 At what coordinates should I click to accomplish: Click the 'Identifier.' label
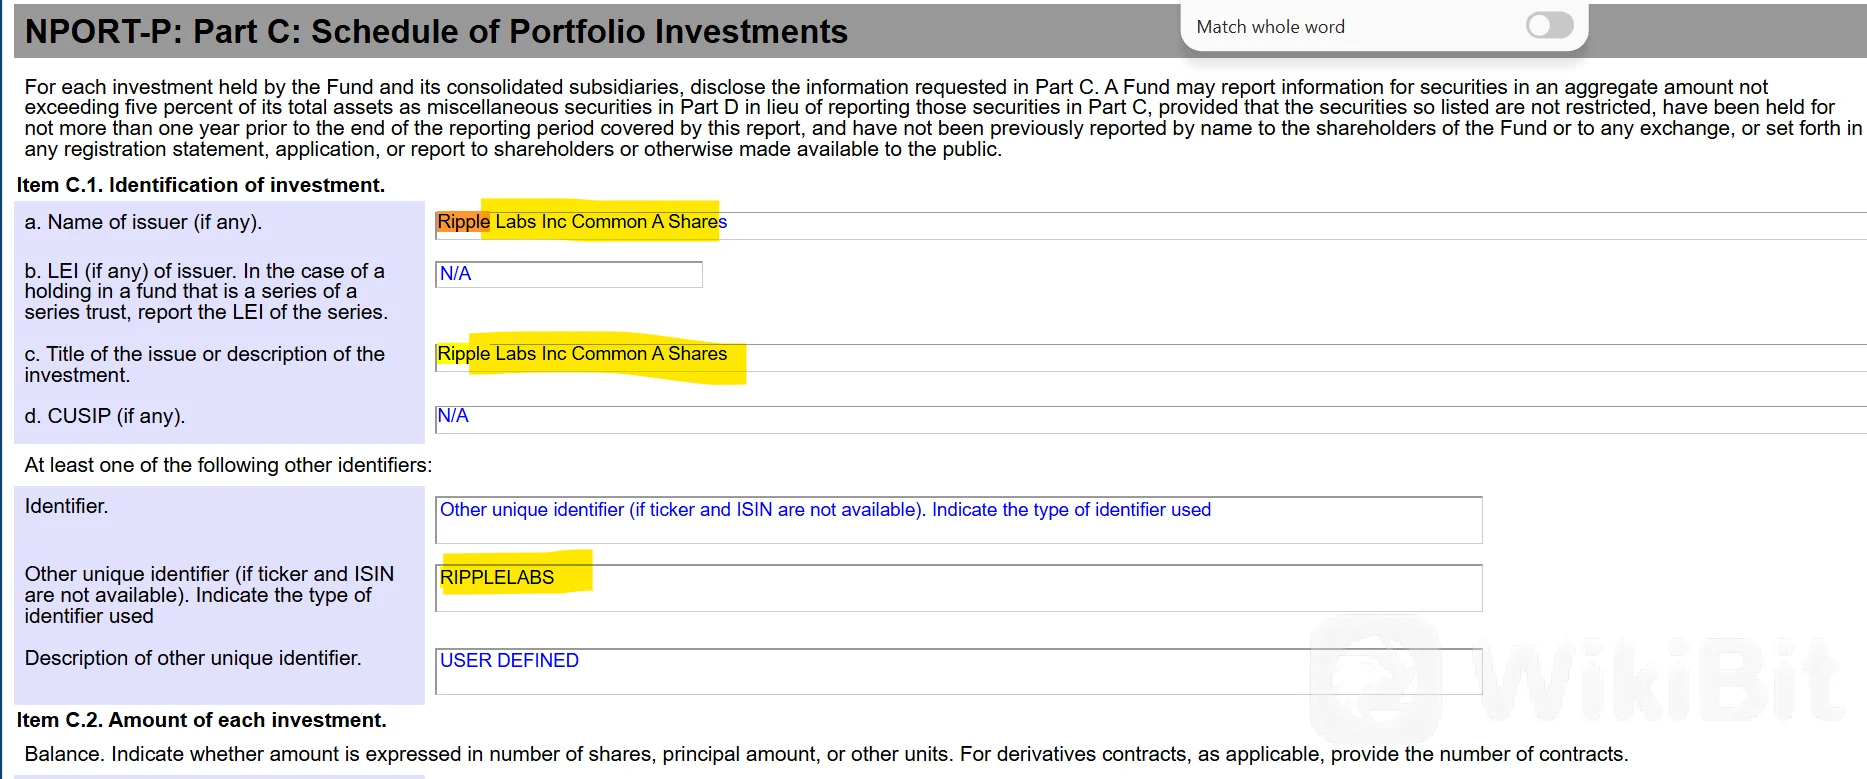point(66,506)
